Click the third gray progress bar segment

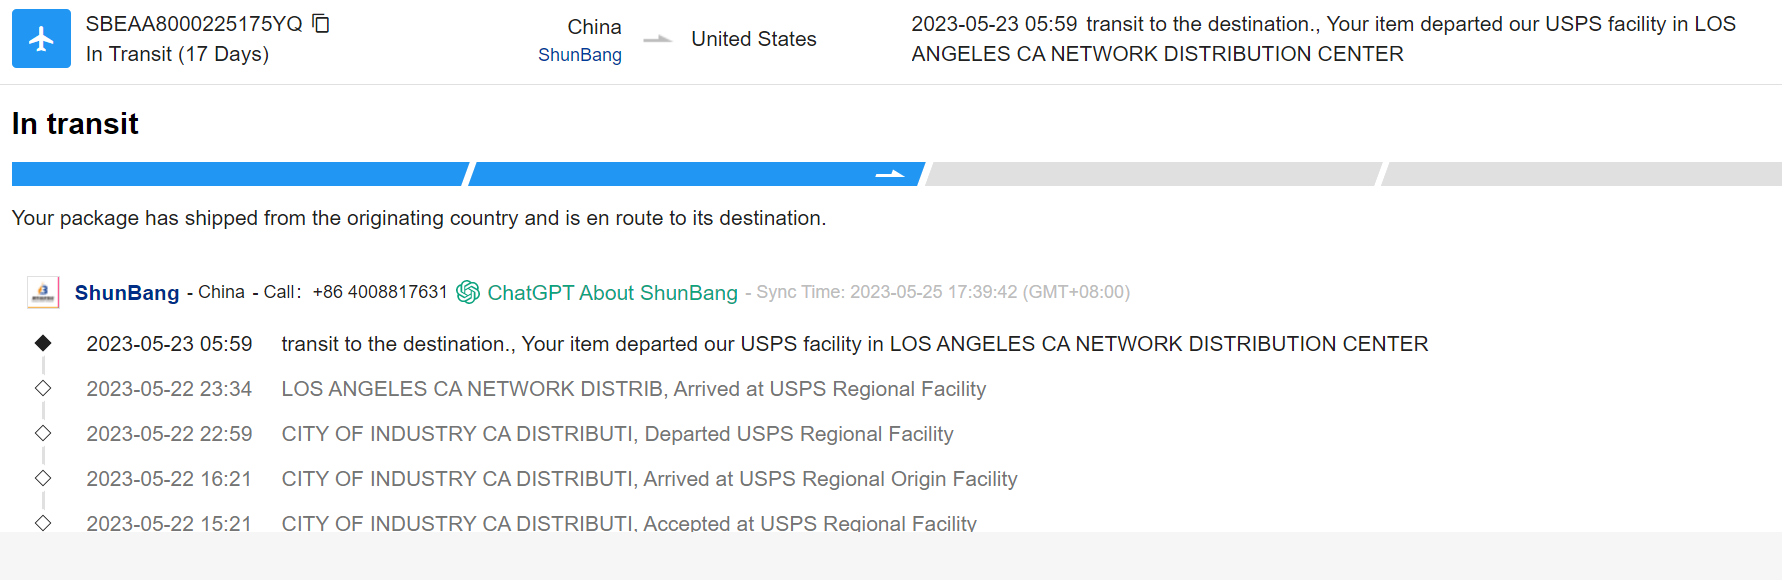(1153, 174)
